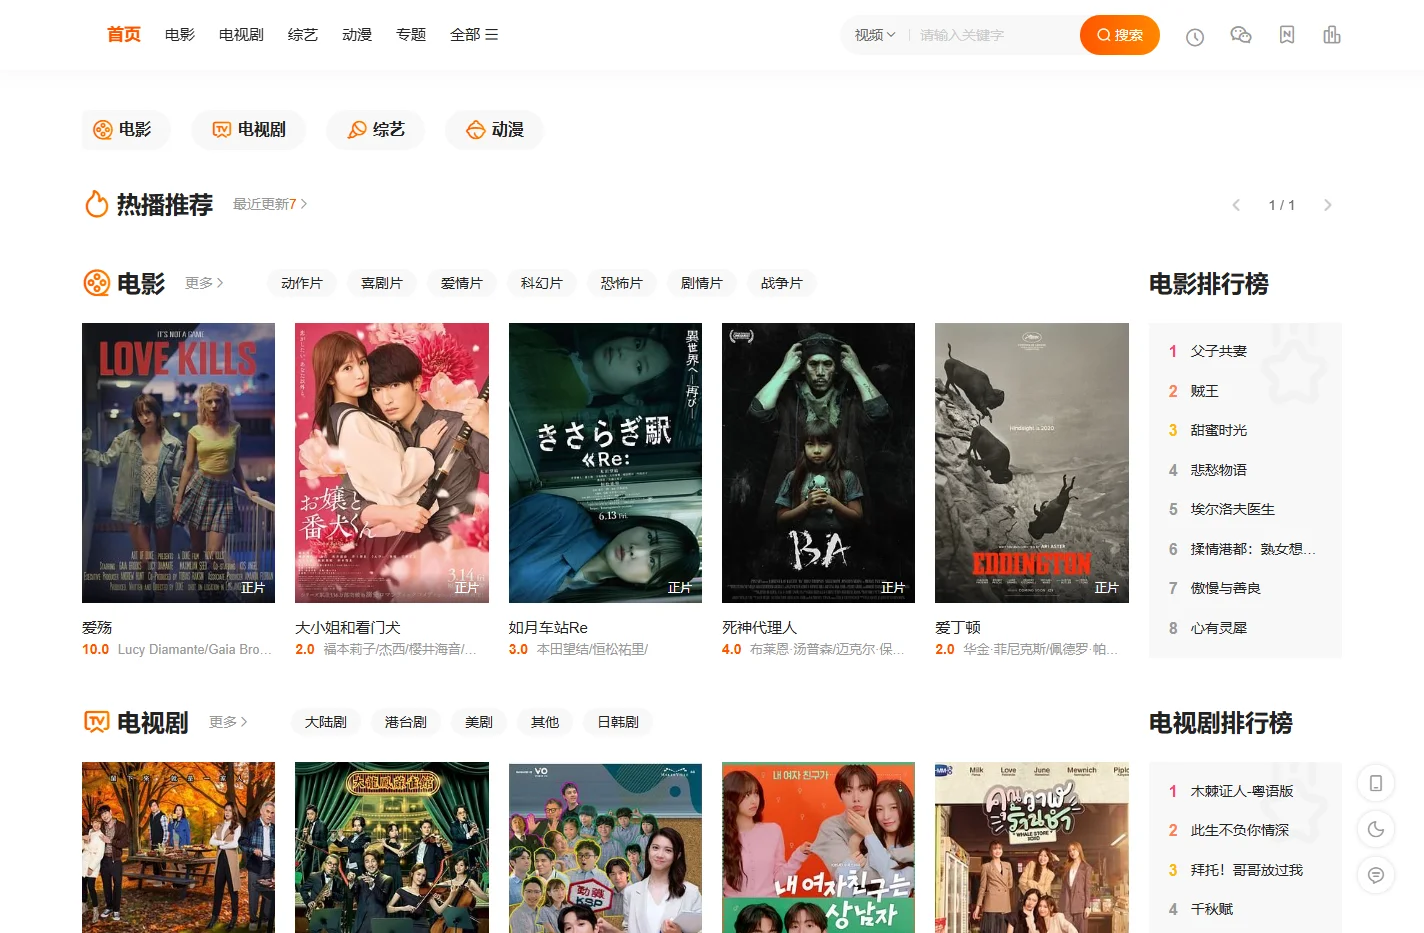Open 电视剧 in top navigation bar

coord(241,34)
